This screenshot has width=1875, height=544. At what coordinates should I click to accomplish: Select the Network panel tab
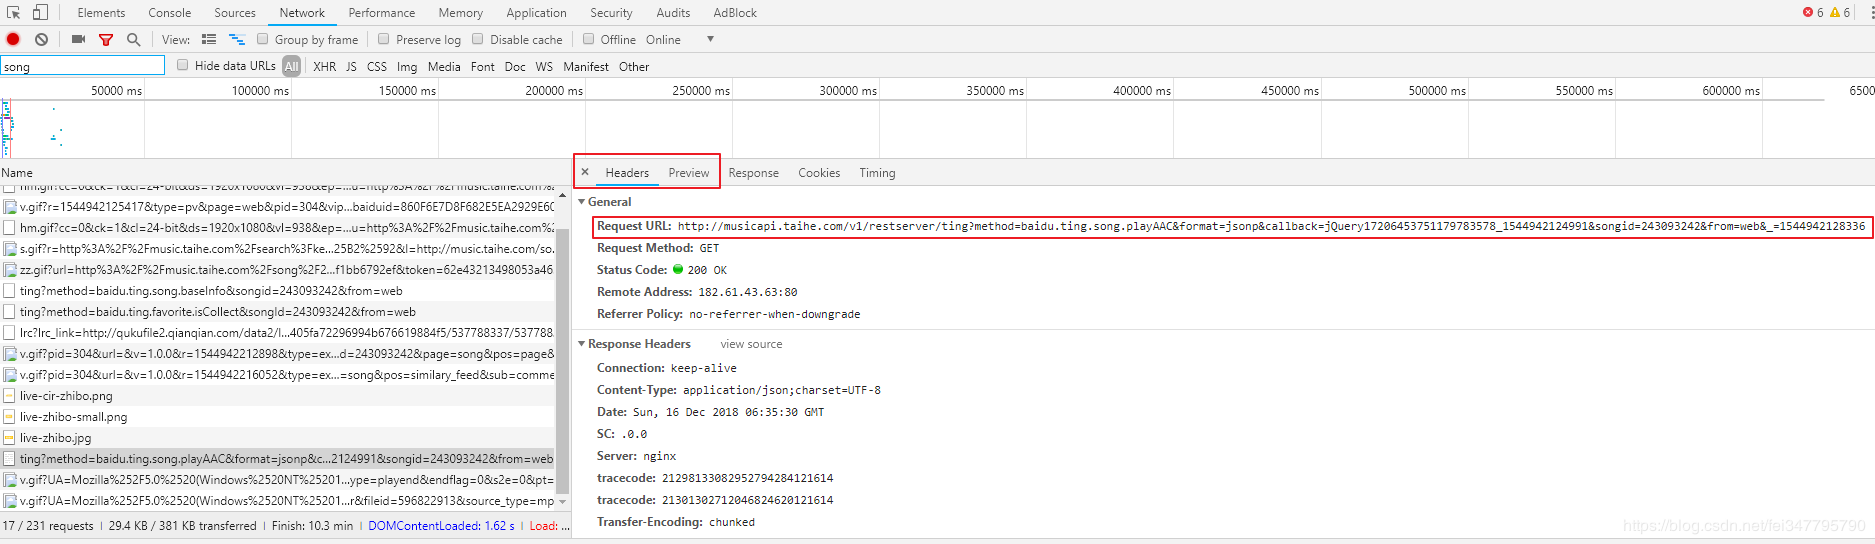pos(302,12)
